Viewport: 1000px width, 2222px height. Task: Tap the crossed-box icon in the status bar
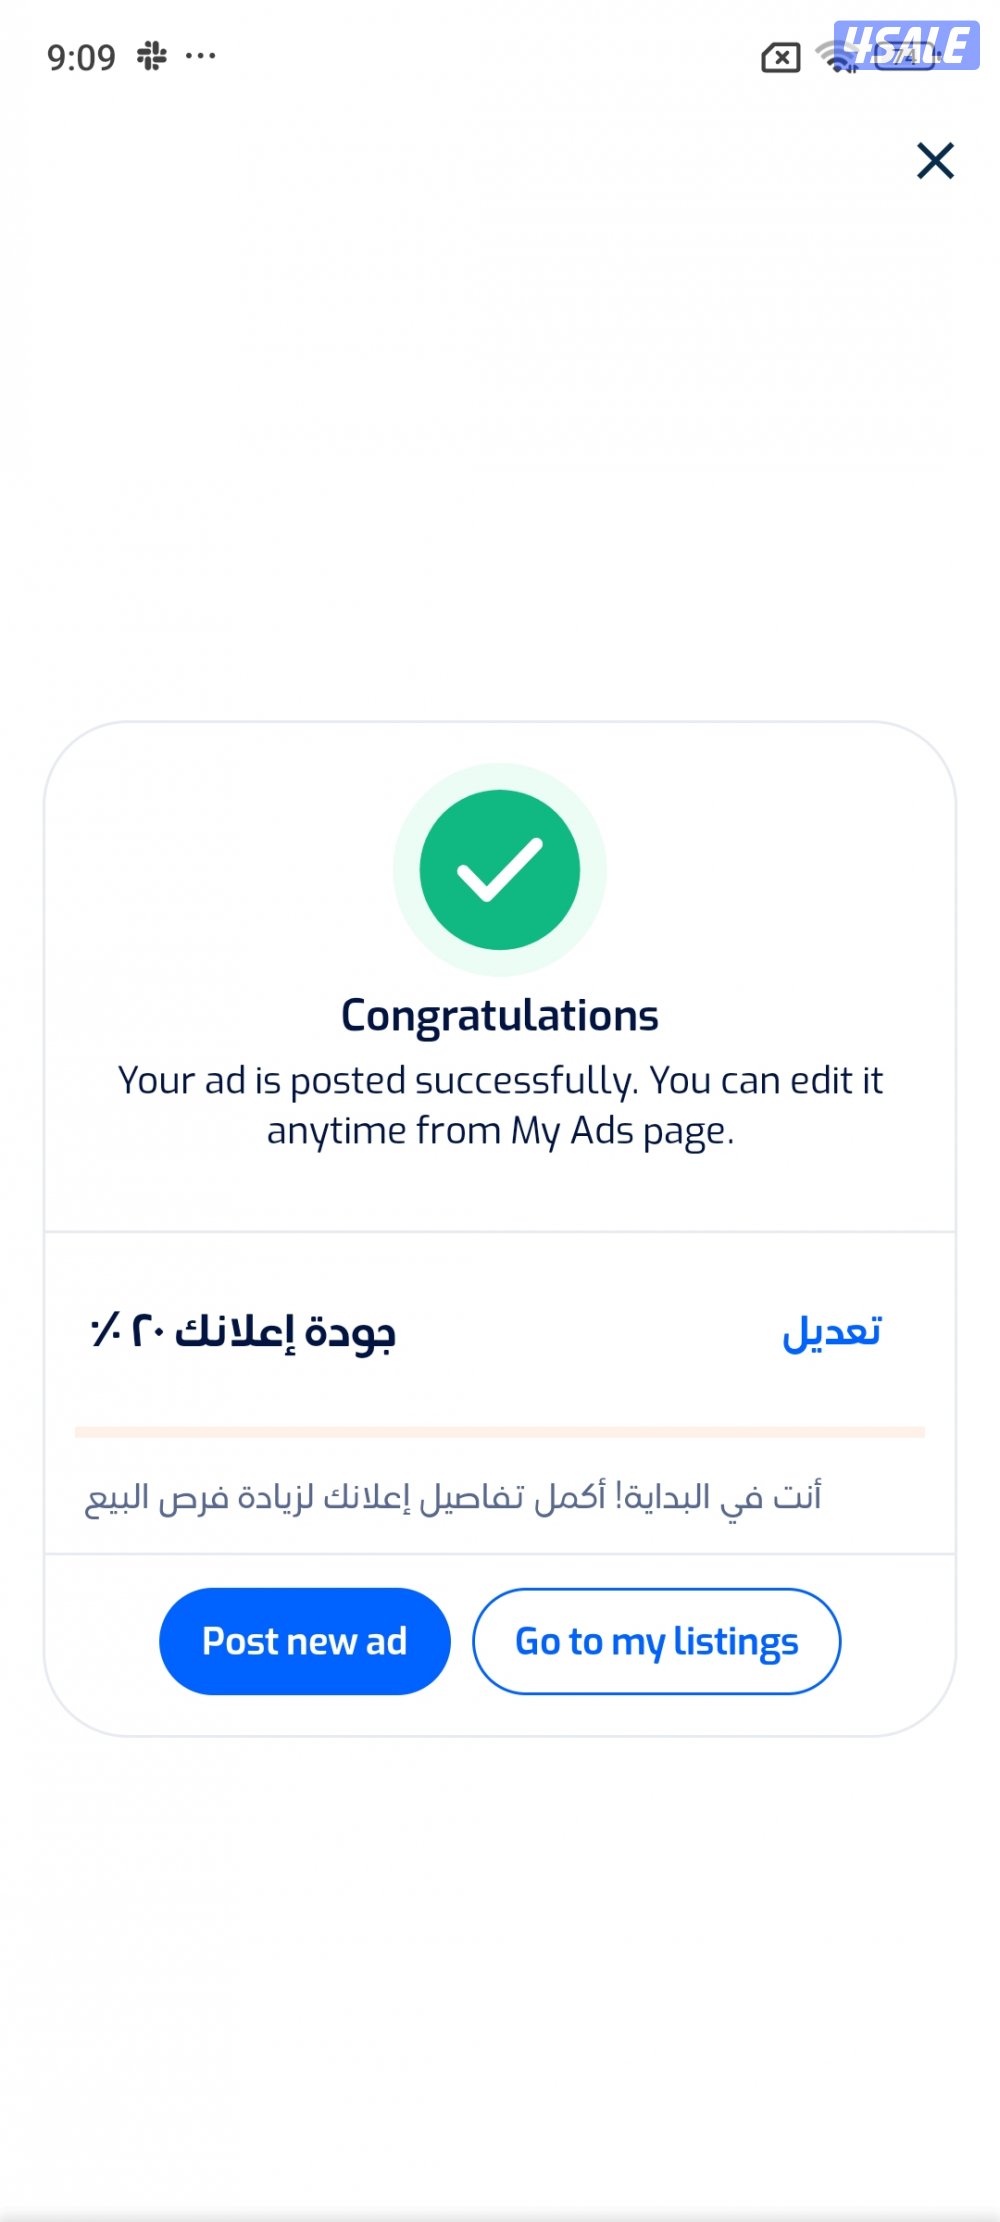pyautogui.click(x=780, y=58)
